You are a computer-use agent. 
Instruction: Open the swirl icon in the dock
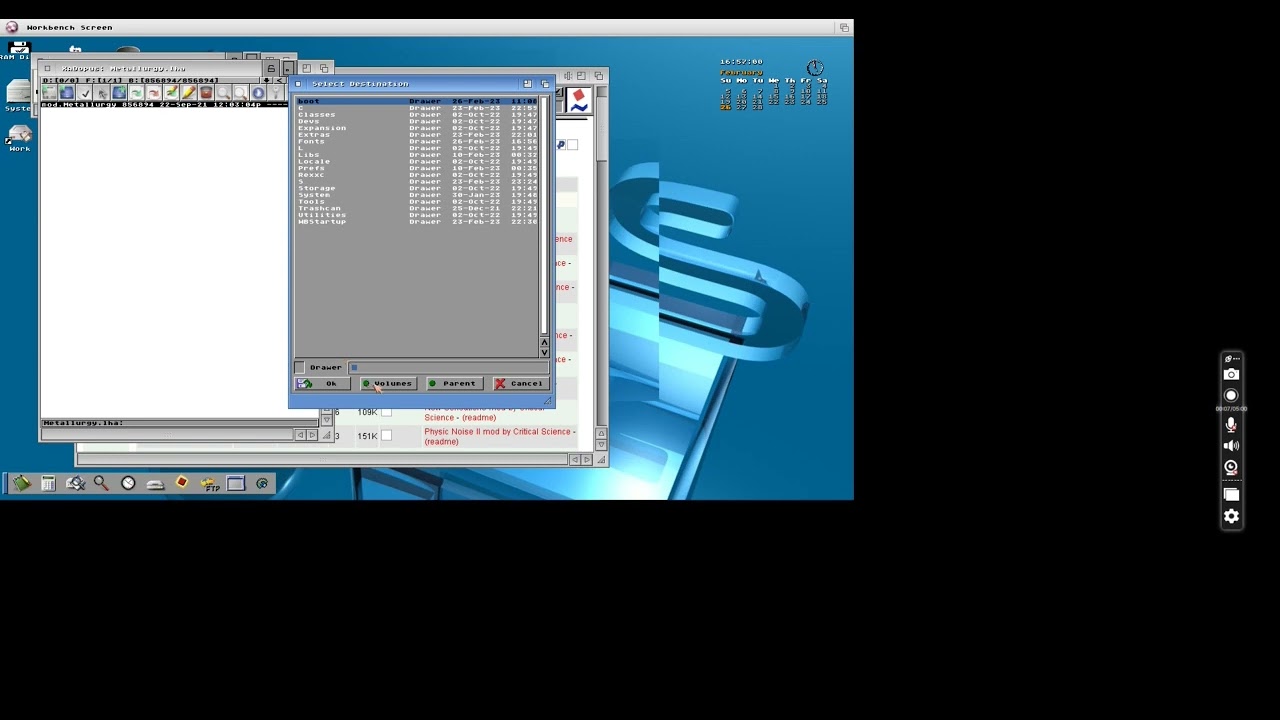coord(262,483)
